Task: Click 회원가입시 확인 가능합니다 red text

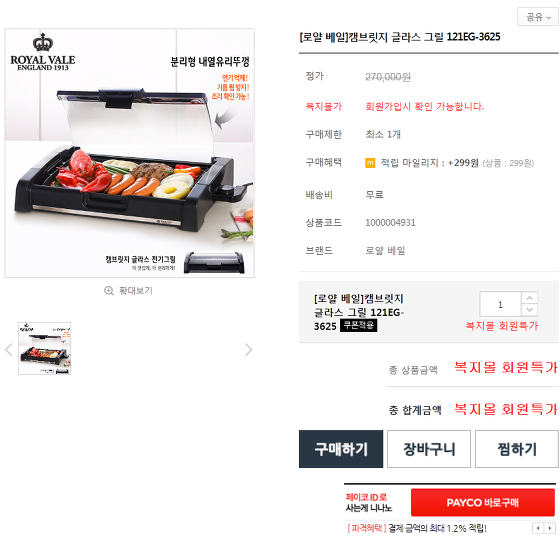Action: click(x=424, y=106)
